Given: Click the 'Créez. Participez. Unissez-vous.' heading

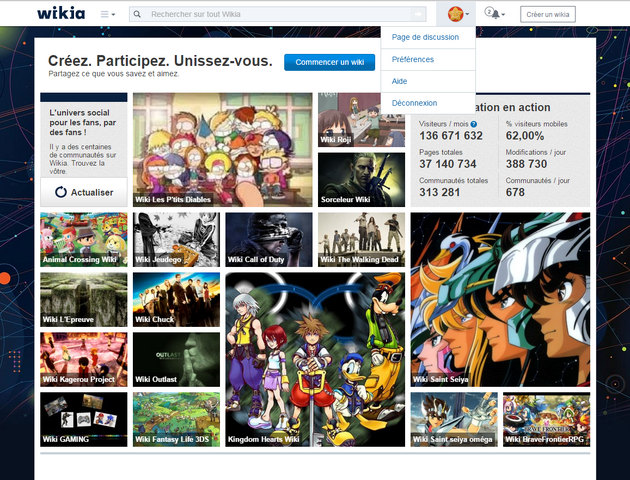Looking at the screenshot, I should [x=160, y=61].
